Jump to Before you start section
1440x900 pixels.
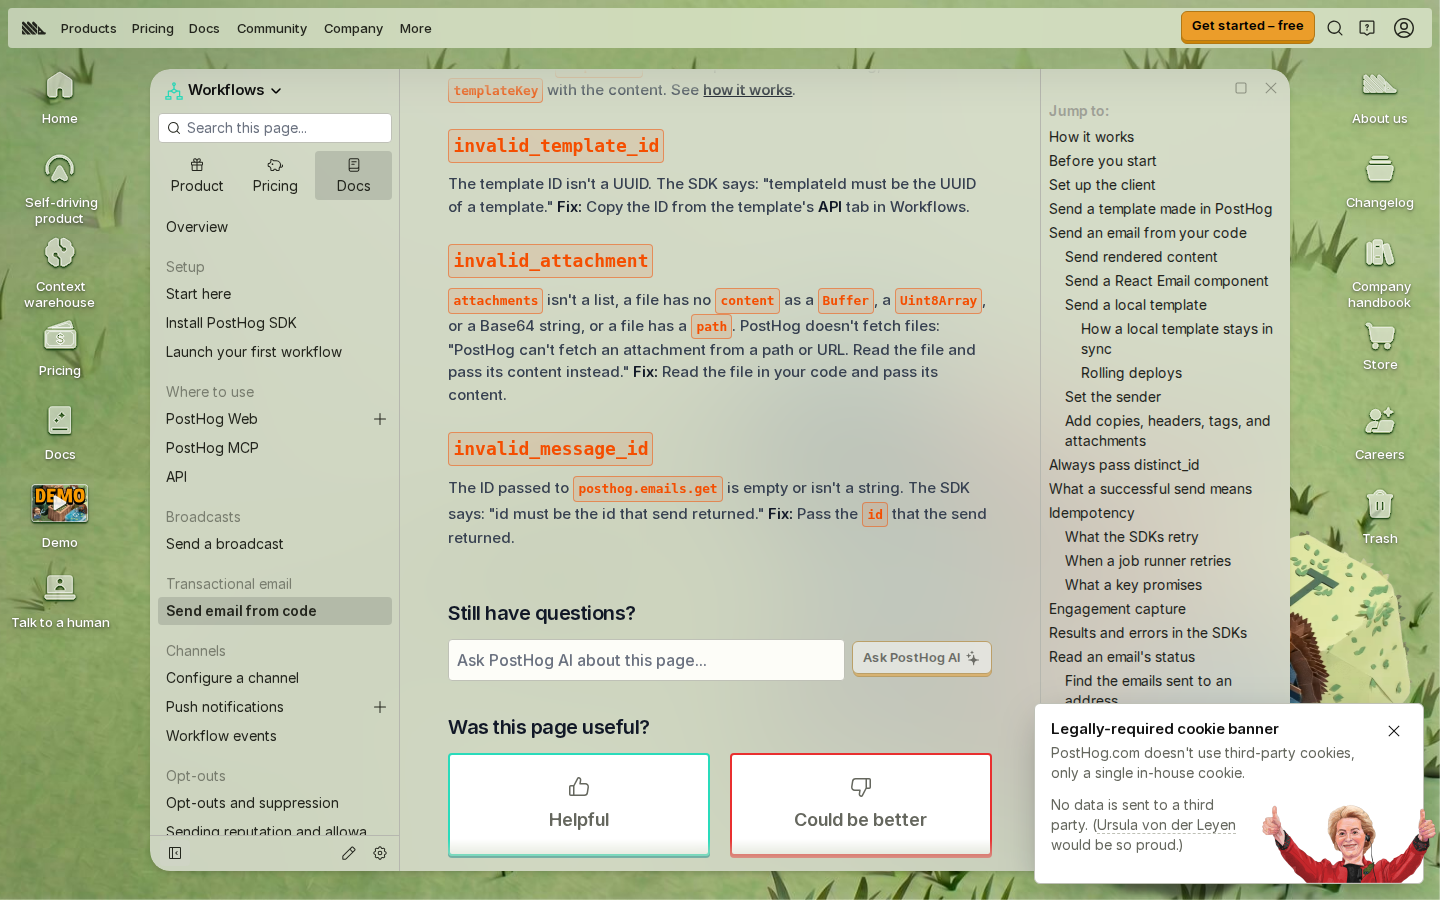1102,161
